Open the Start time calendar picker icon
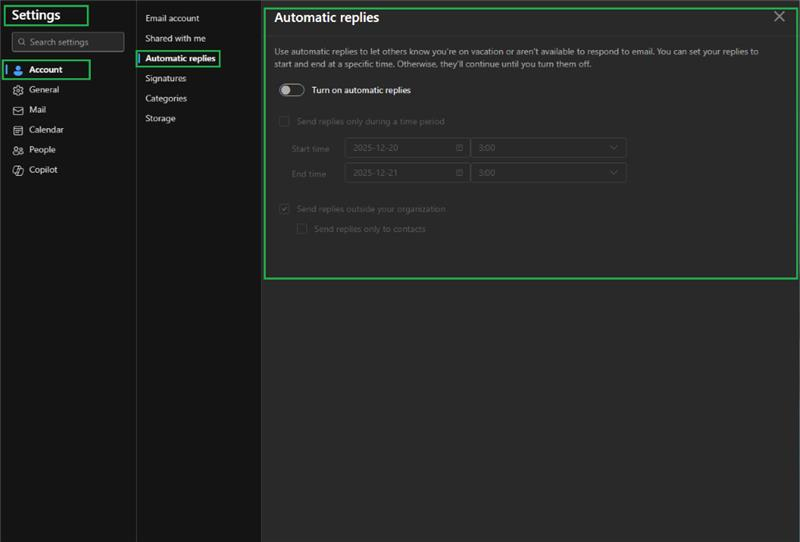The image size is (800, 542). [x=459, y=148]
